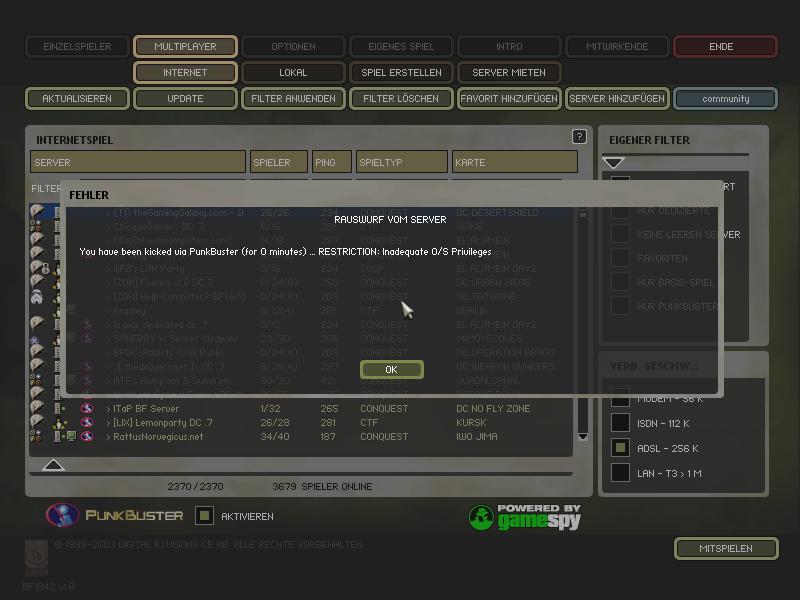Open the GameSpy logo link
The height and width of the screenshot is (600, 800).
(x=524, y=517)
